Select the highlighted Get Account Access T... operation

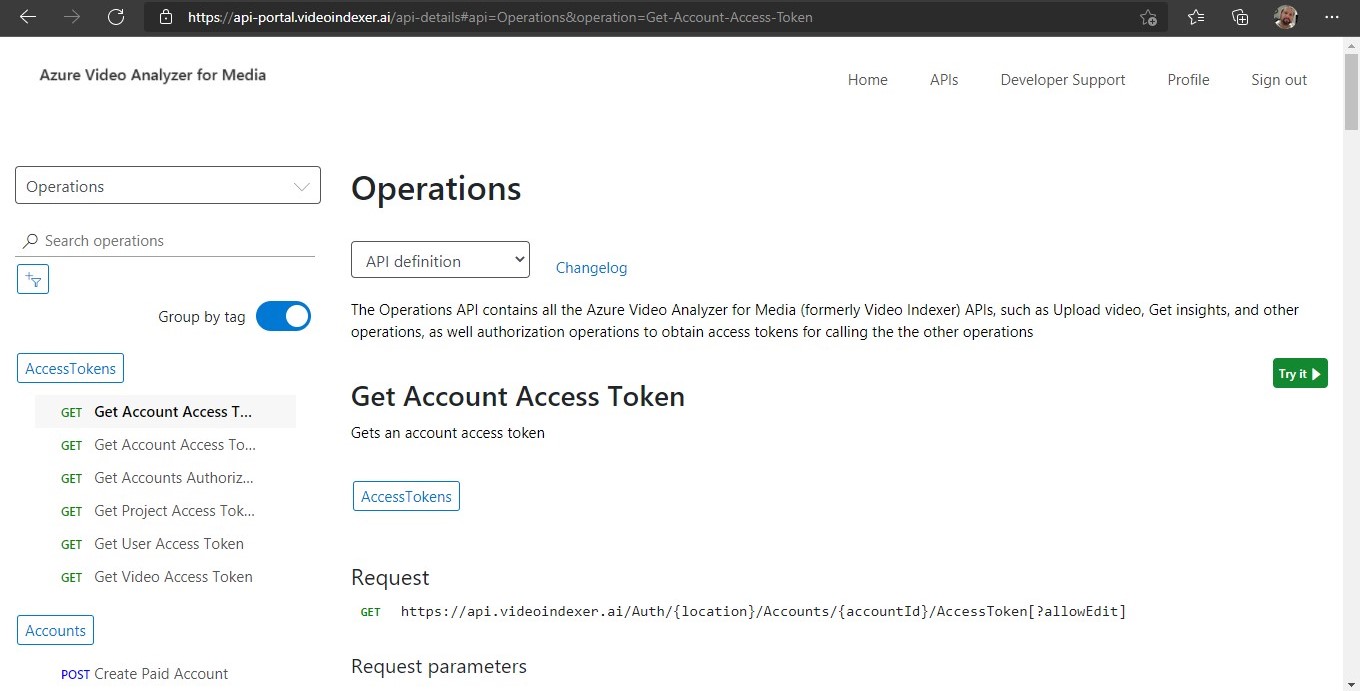pos(165,411)
